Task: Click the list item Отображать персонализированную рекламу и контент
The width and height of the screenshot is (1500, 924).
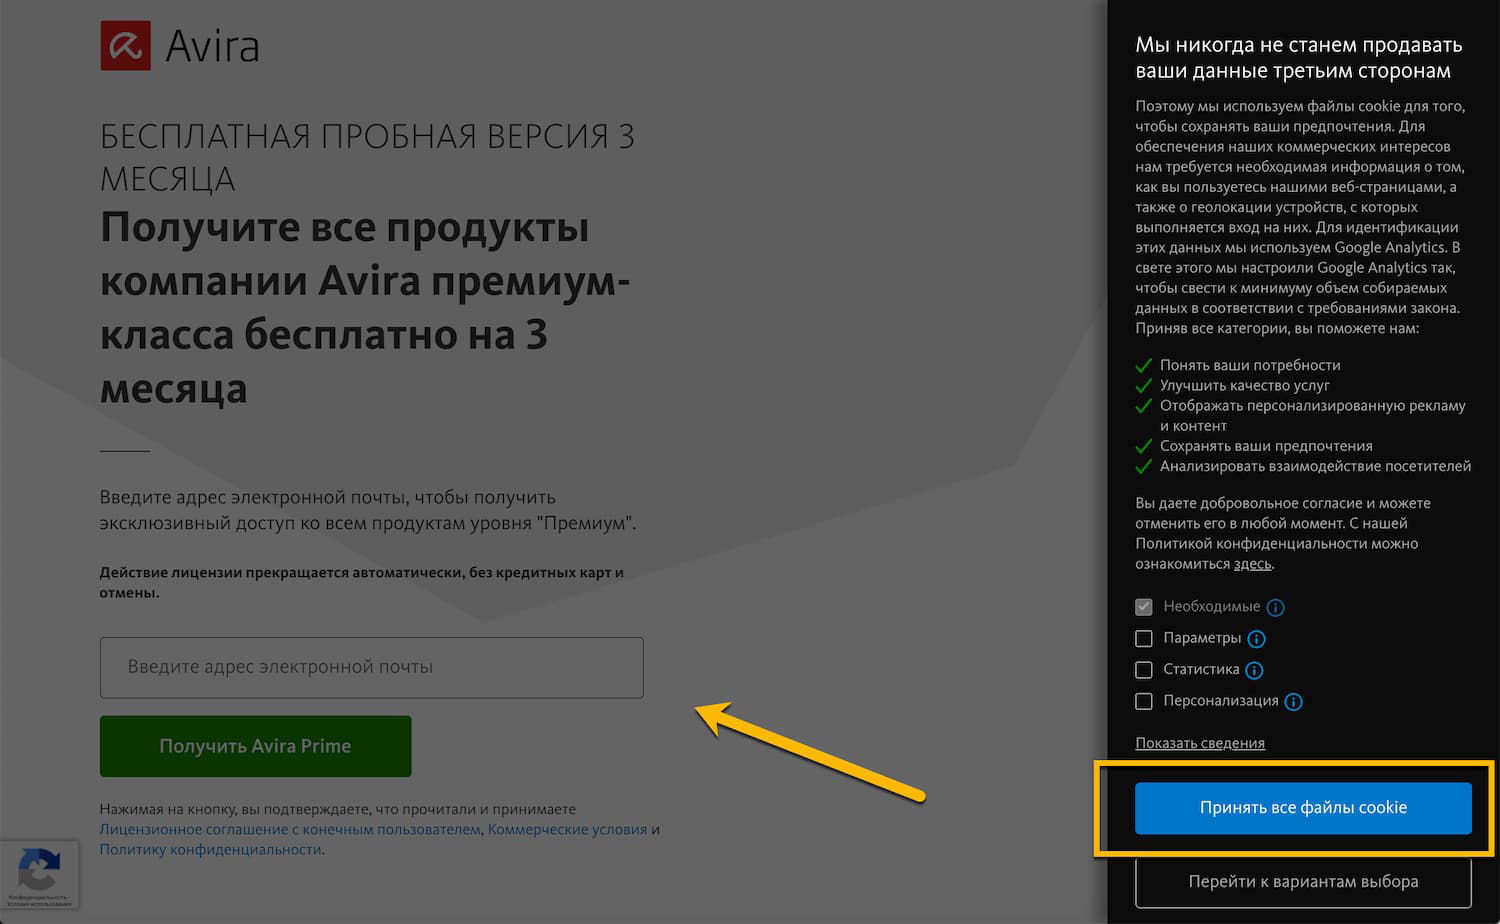Action: [1313, 415]
